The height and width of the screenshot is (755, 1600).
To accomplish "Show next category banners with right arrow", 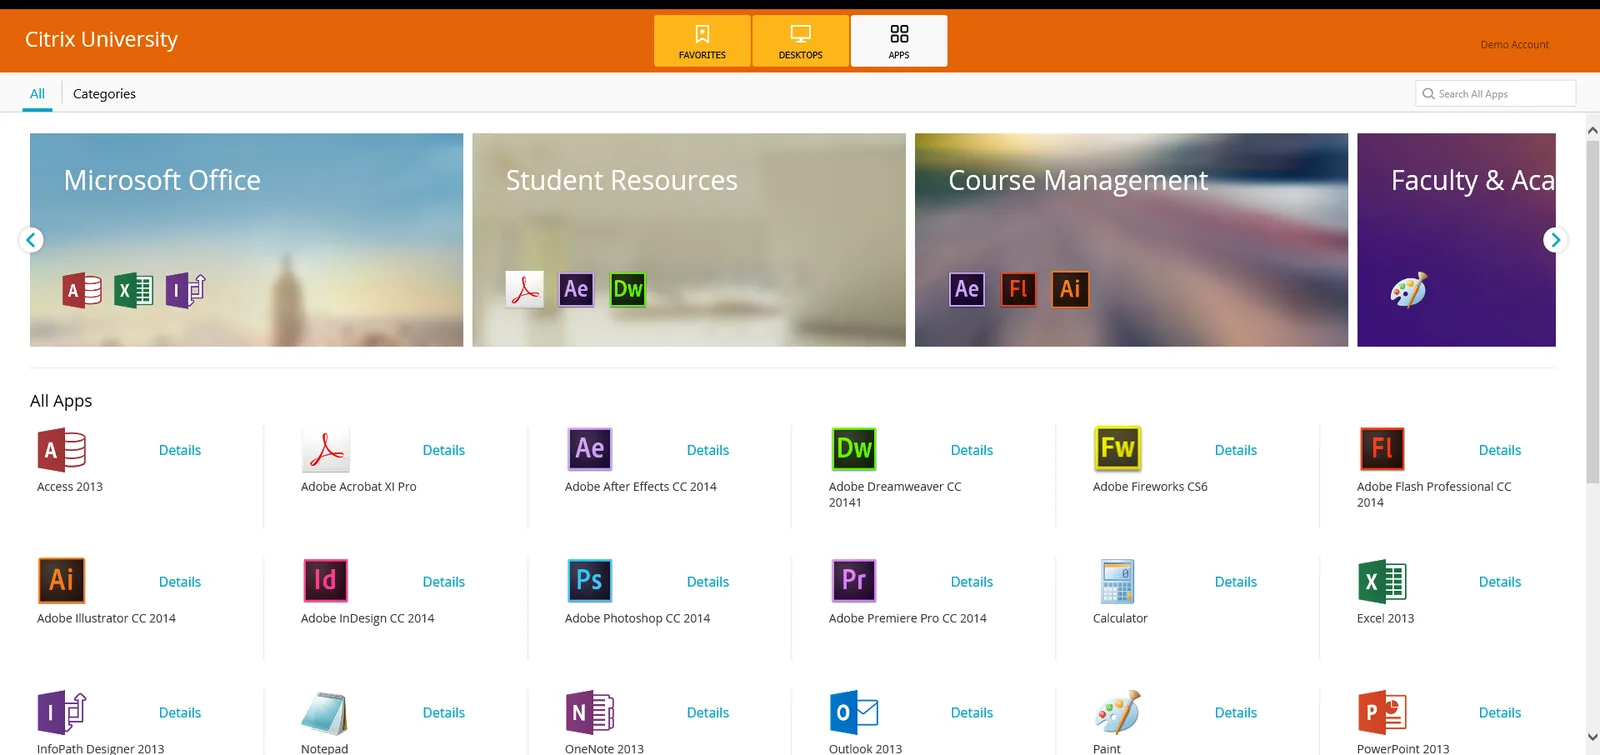I will tap(1555, 240).
